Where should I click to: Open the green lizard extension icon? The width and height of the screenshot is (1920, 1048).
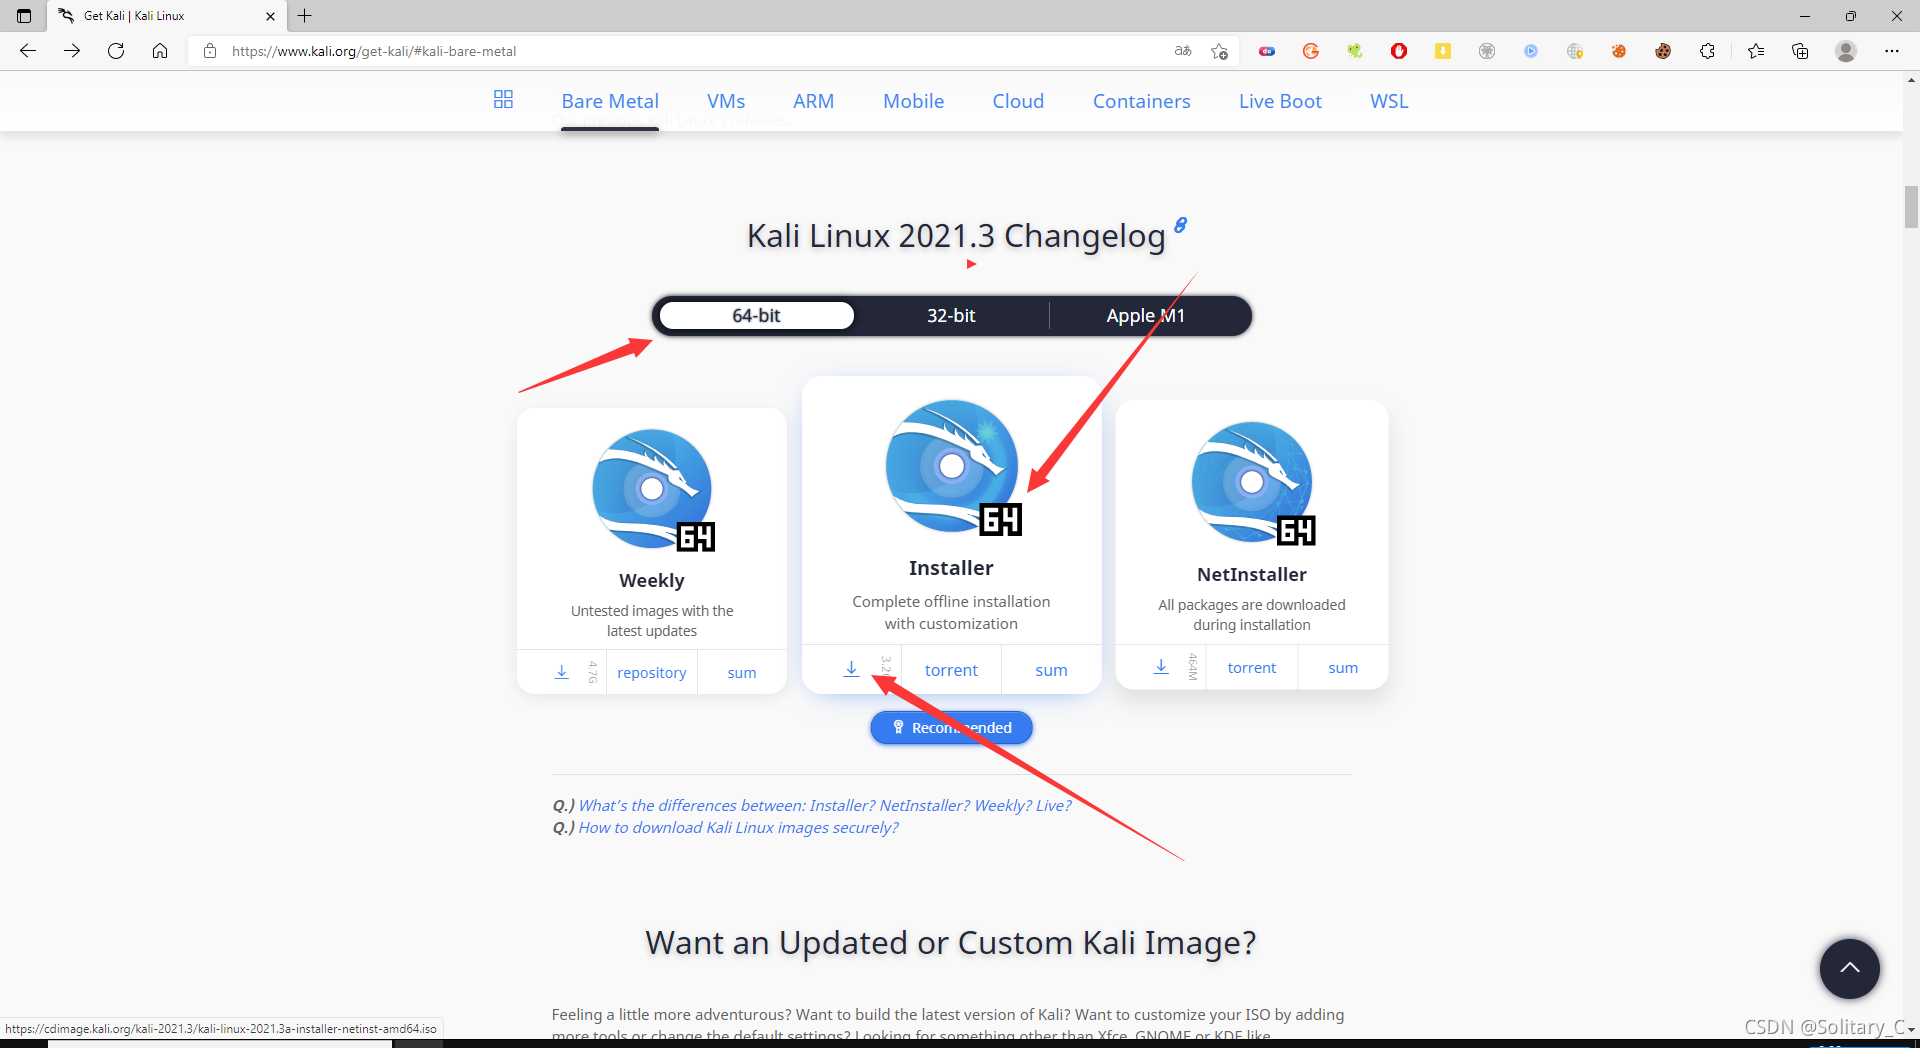coord(1355,51)
